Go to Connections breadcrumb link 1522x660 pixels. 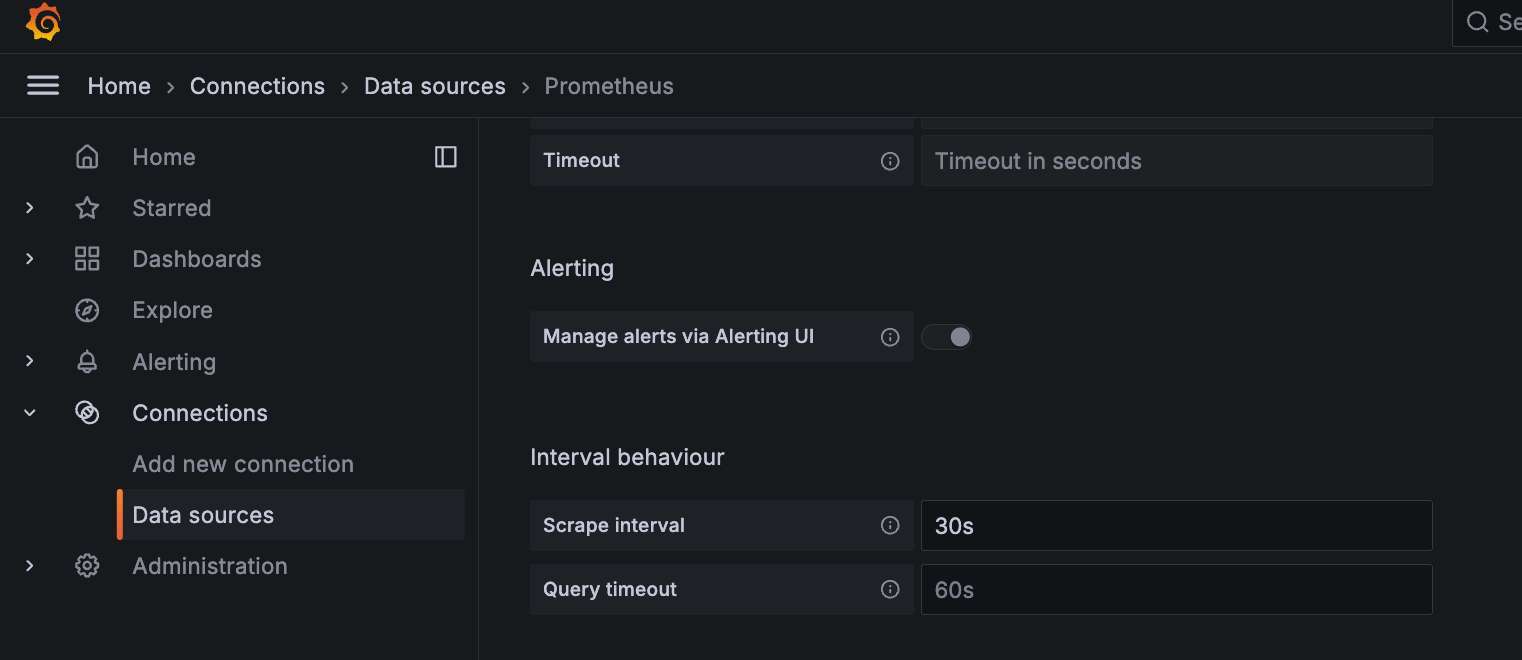point(257,86)
